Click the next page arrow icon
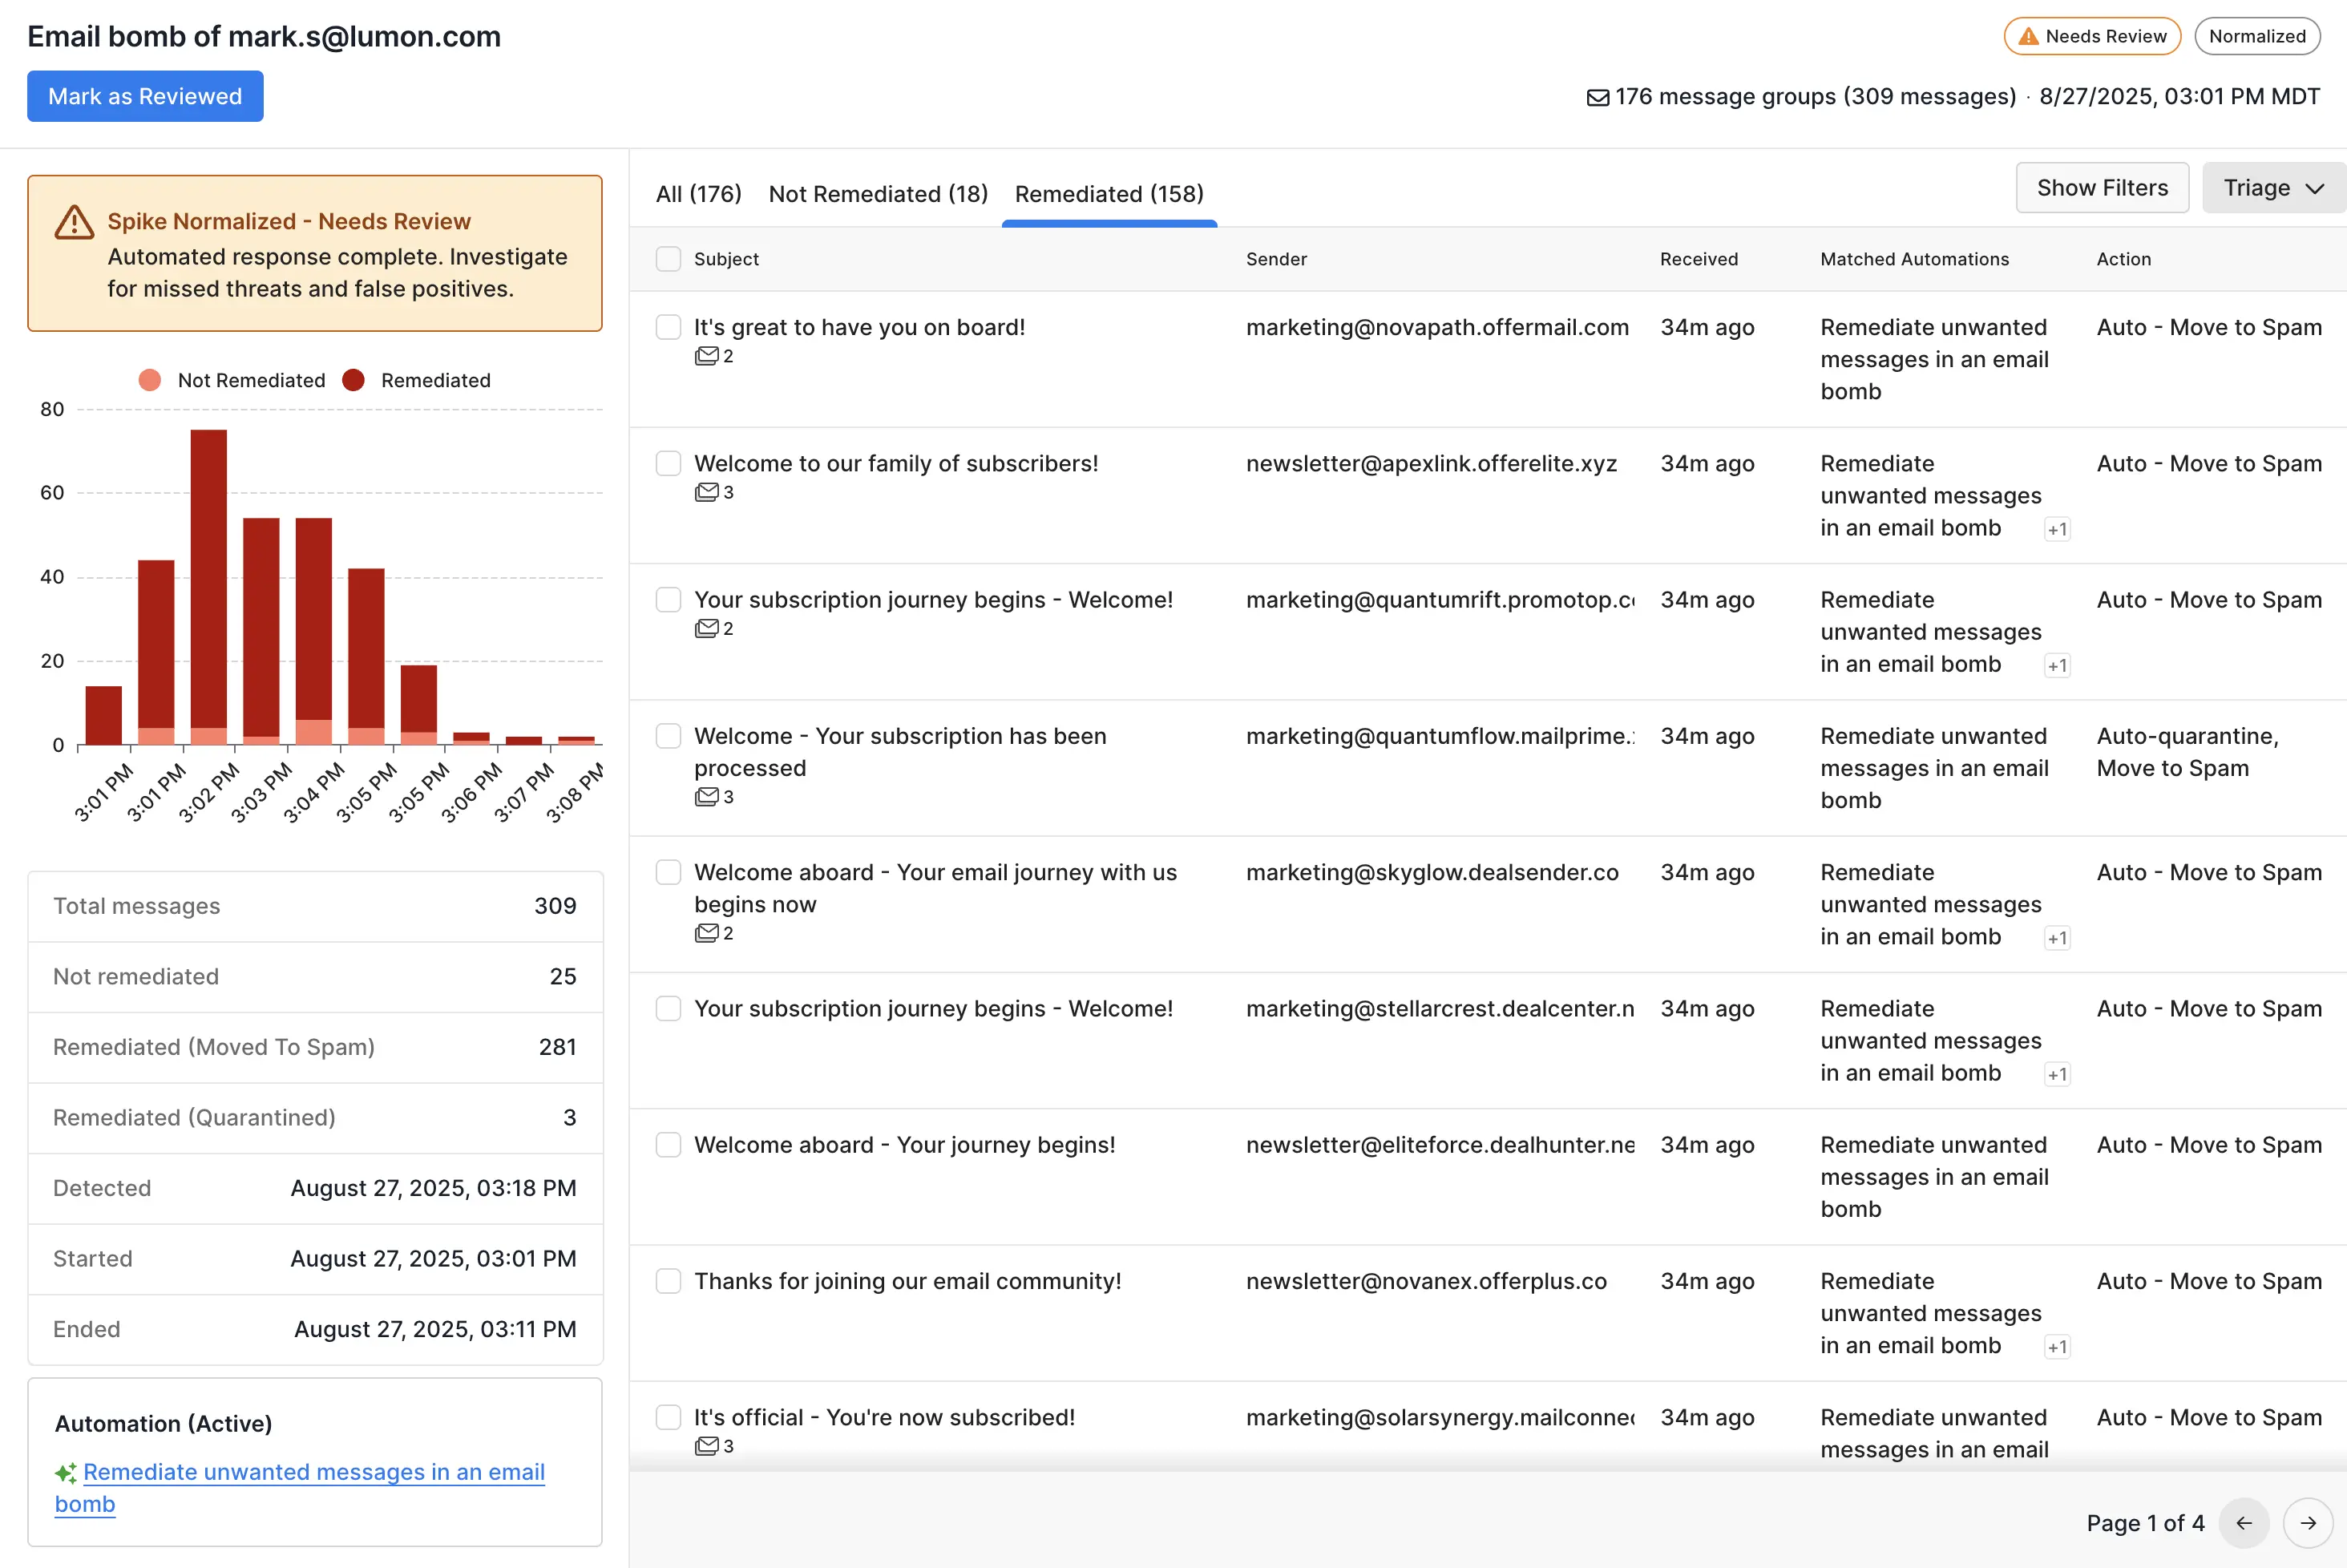2347x1568 pixels. tap(2308, 1523)
